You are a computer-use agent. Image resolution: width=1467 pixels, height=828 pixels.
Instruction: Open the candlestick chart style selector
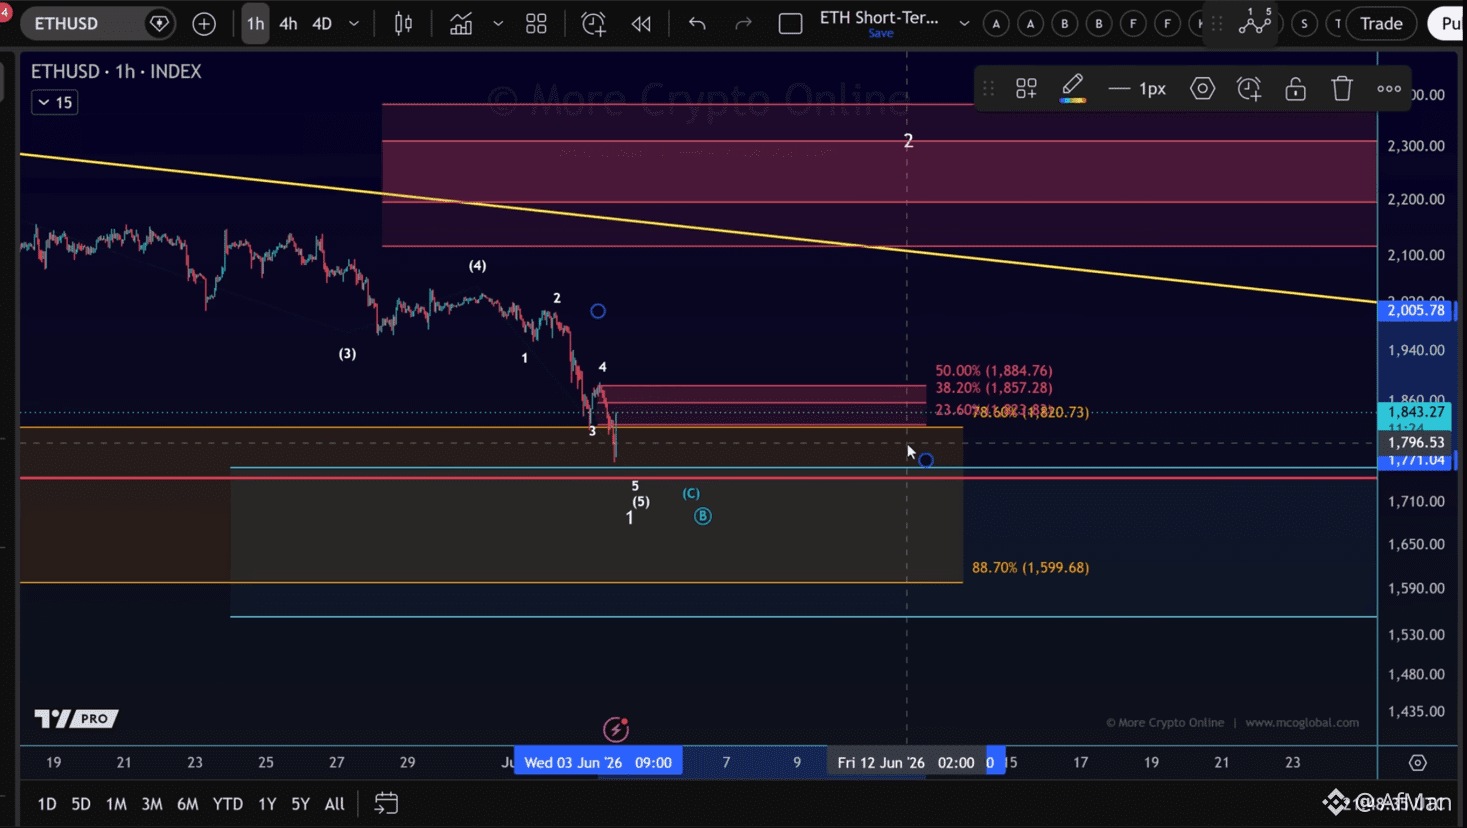click(x=404, y=23)
